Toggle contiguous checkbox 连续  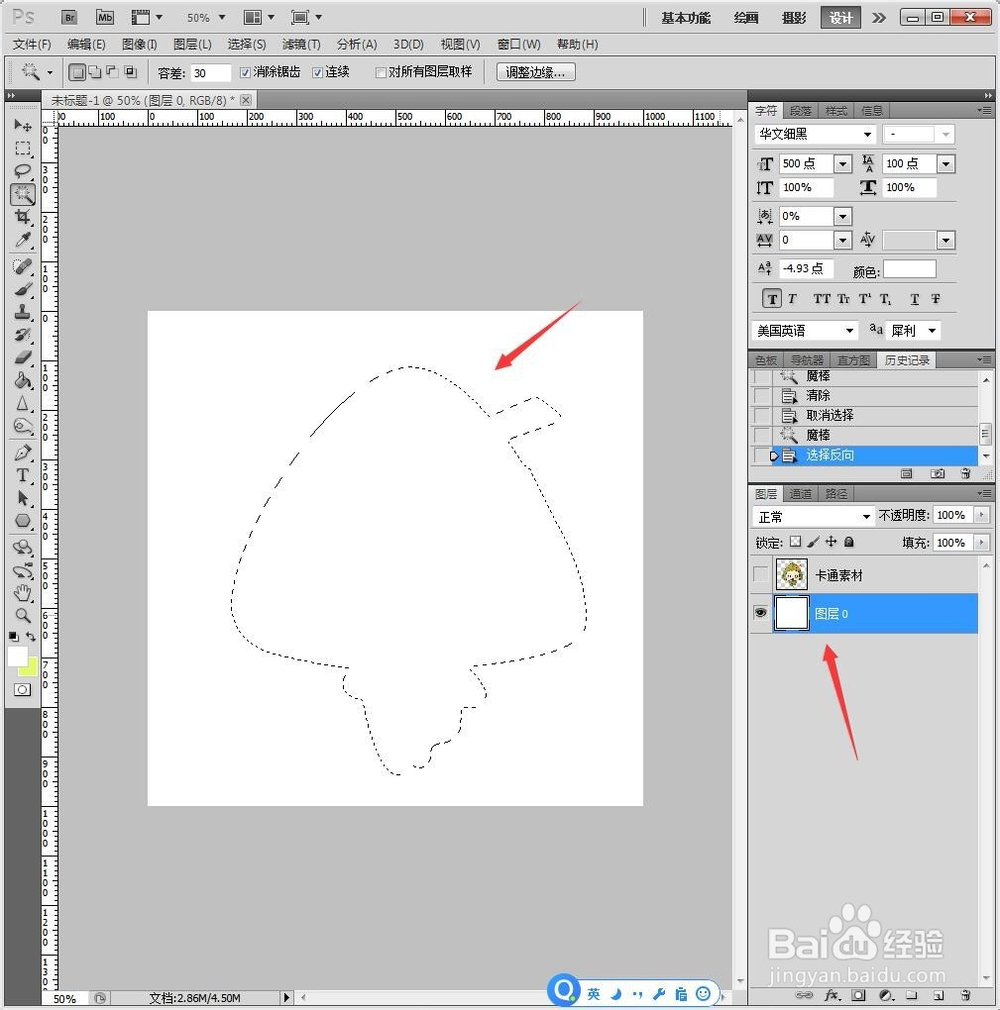pos(317,73)
